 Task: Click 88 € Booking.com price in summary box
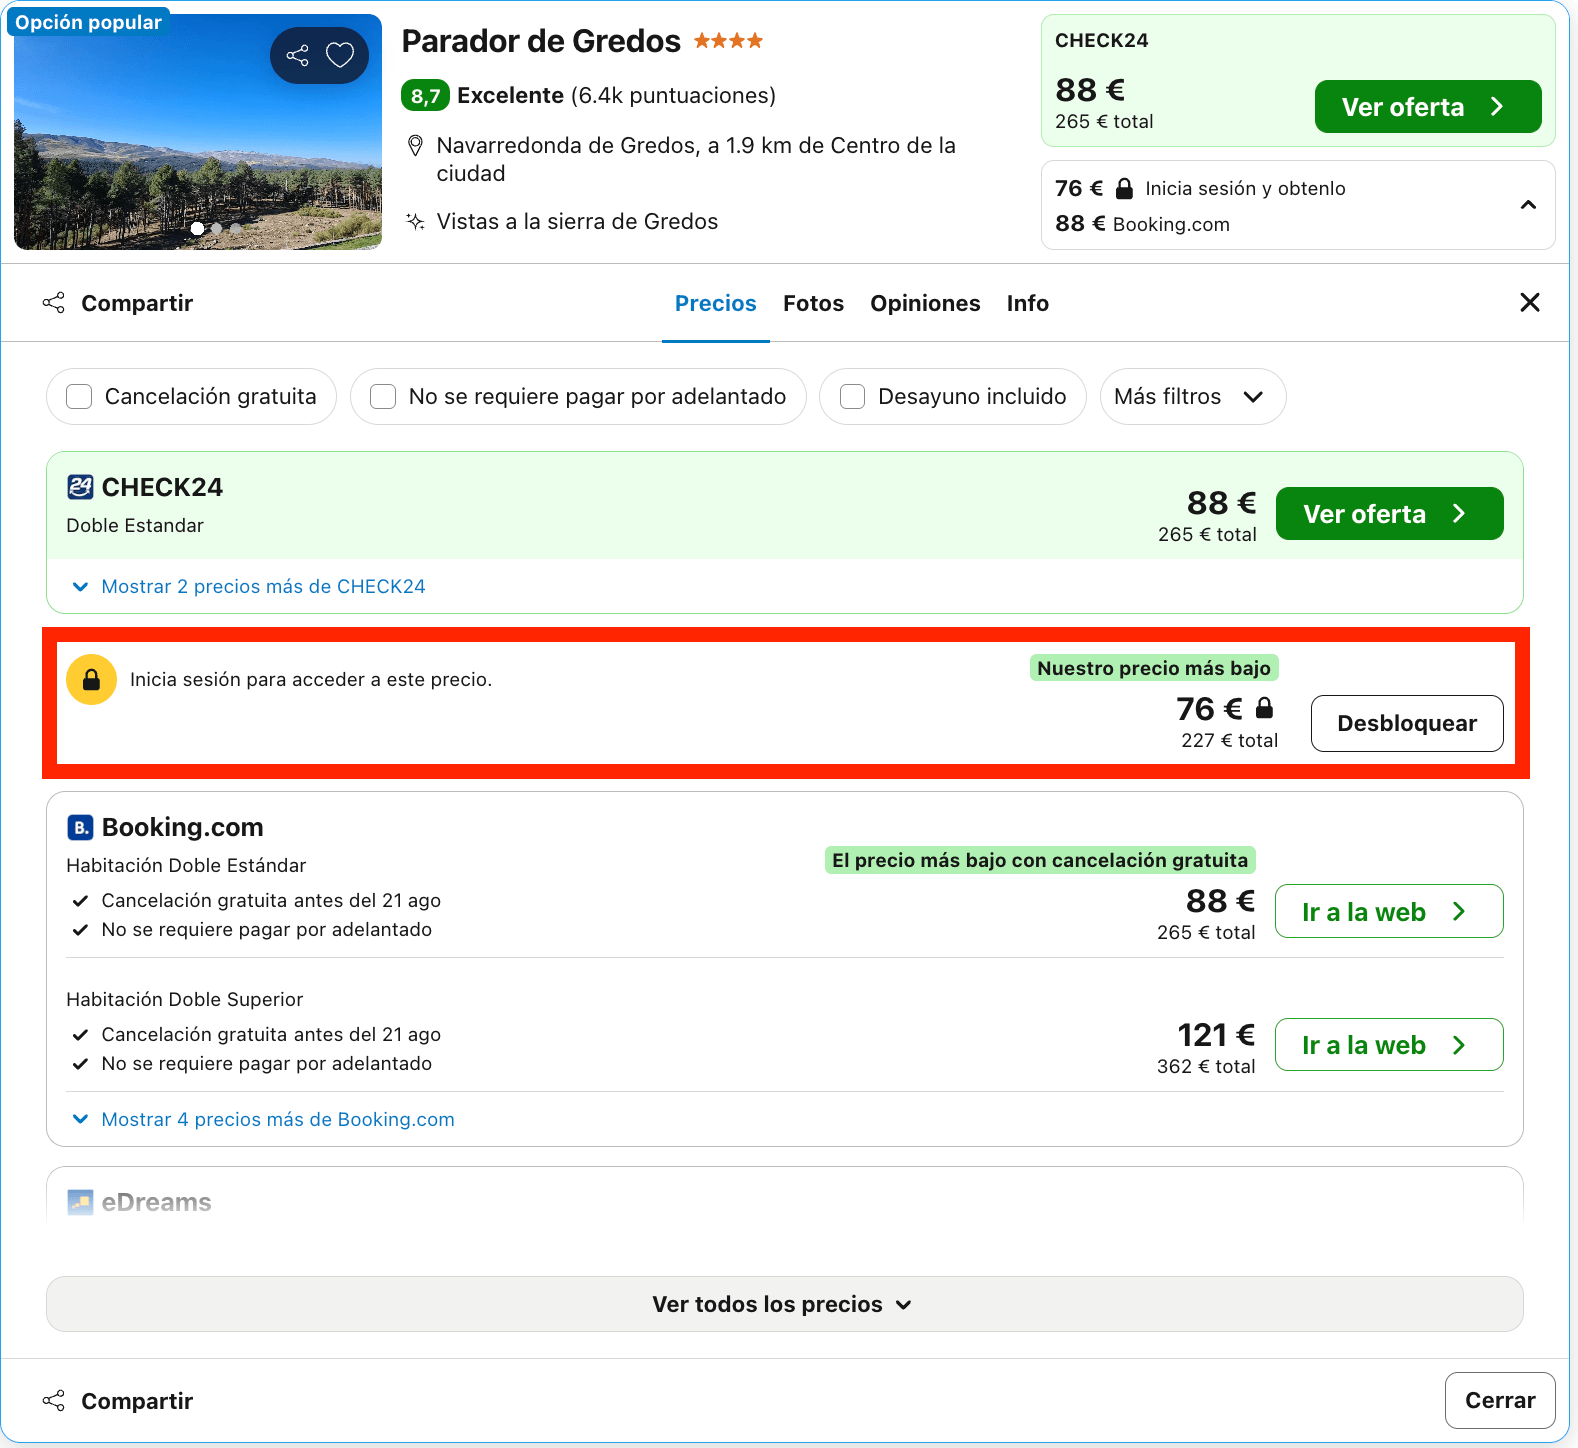(x=1142, y=224)
